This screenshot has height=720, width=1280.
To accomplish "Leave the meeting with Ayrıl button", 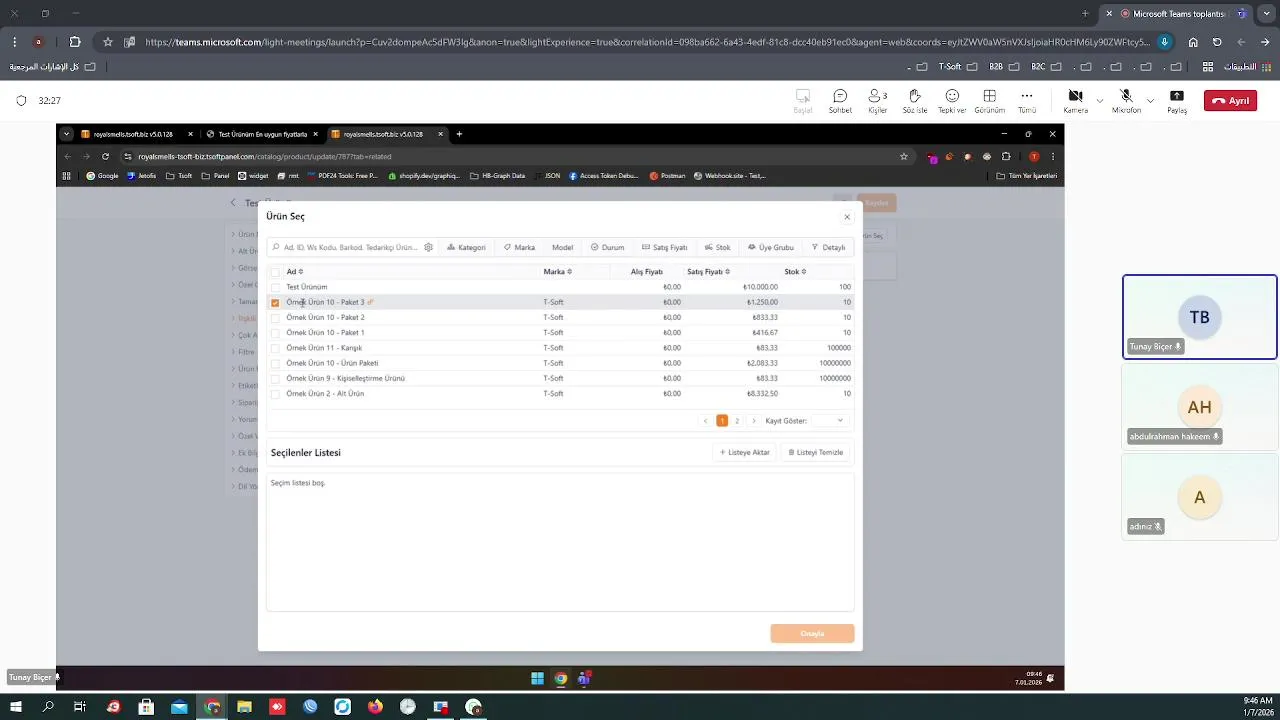I will pos(1230,101).
